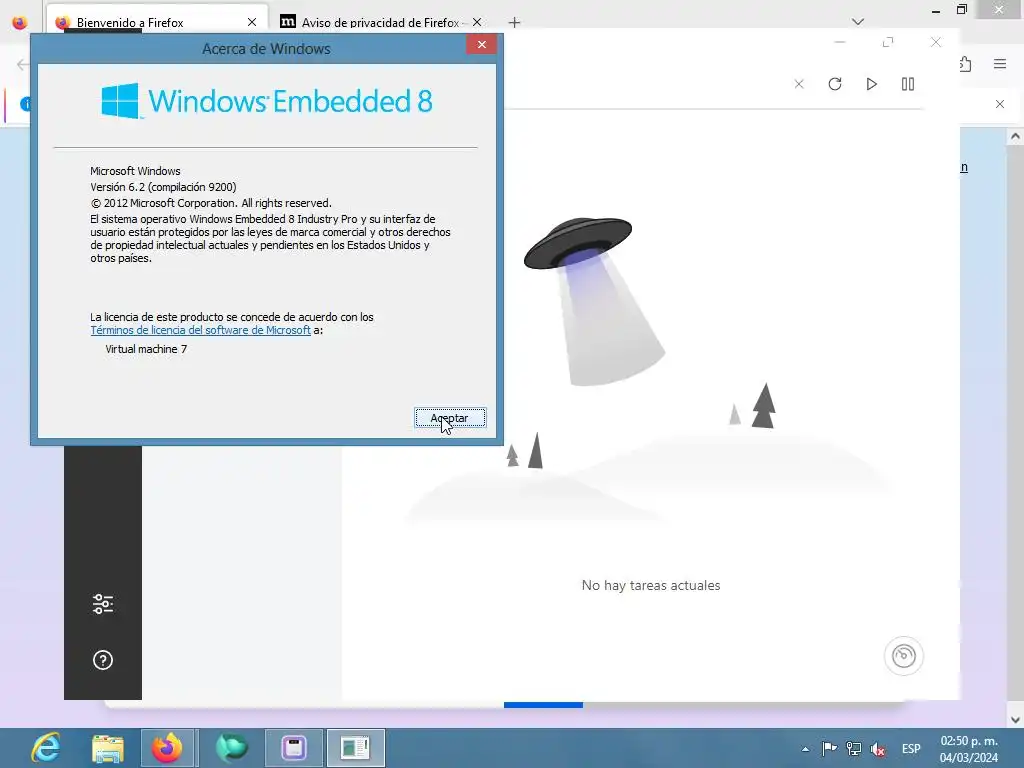Click the play icon in the task panel

point(871,84)
